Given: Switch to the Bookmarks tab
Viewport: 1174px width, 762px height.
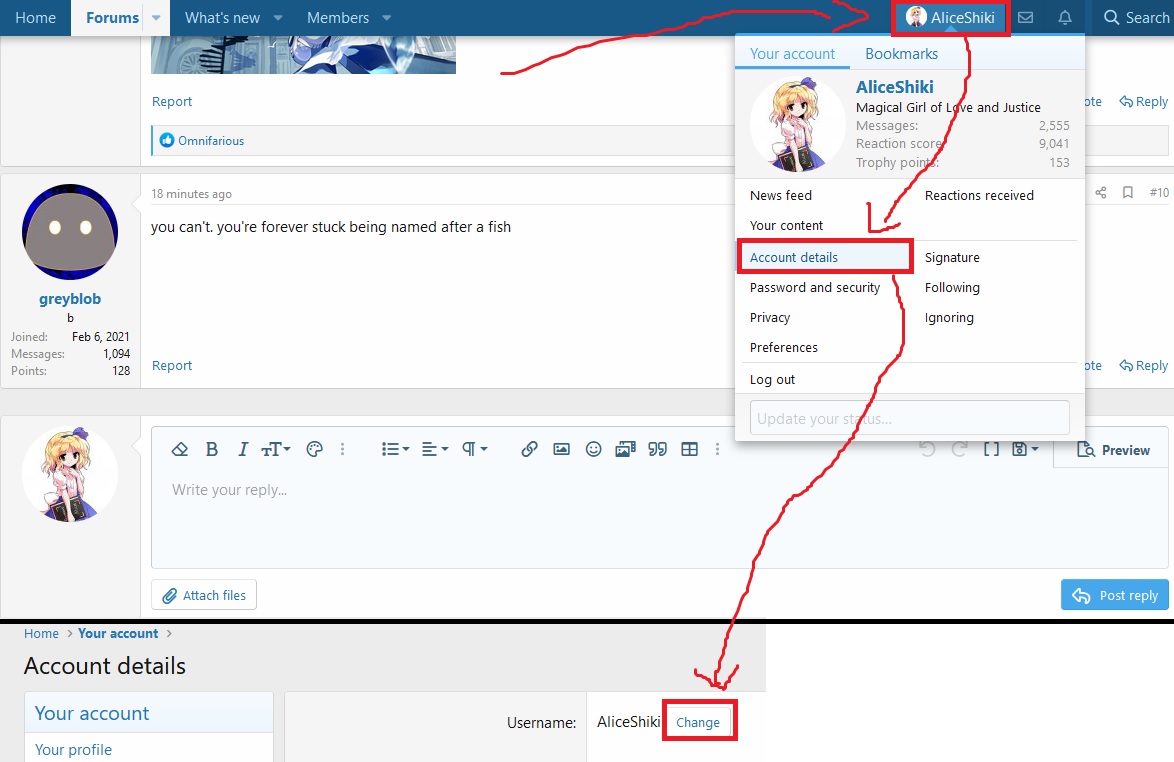Looking at the screenshot, I should point(901,54).
